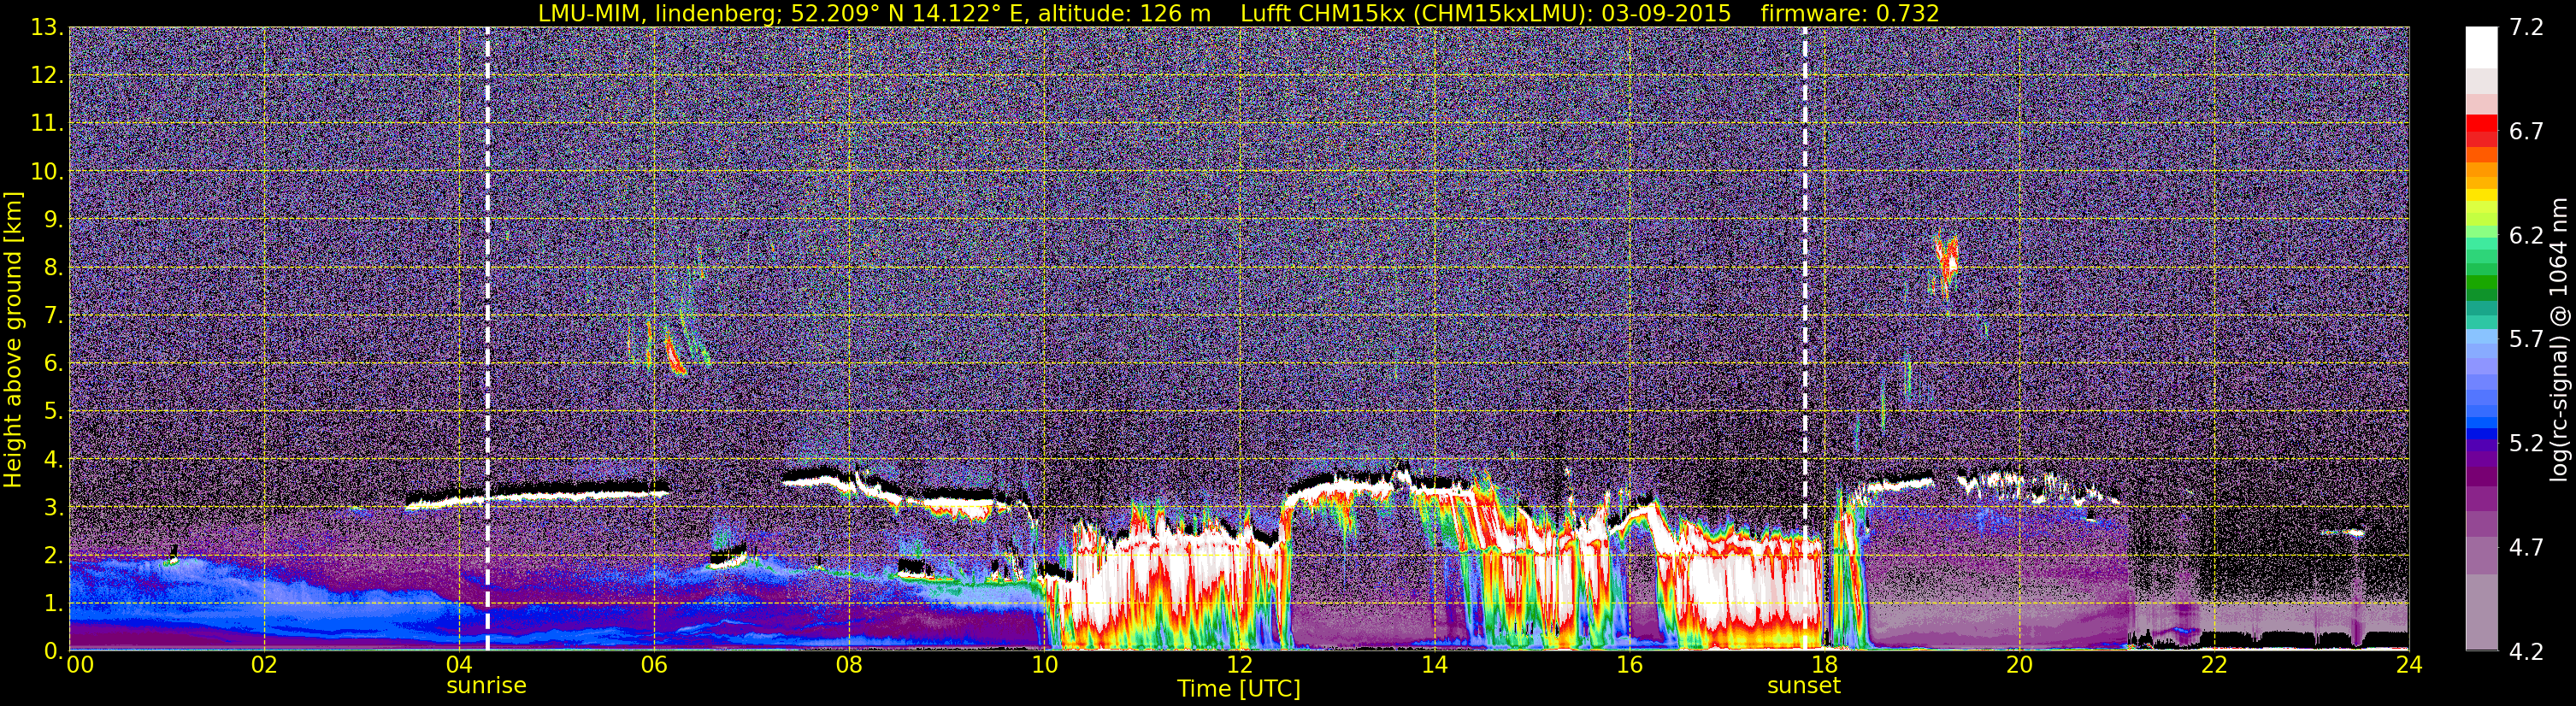Click the colorbar value label '5.7'

point(2526,340)
